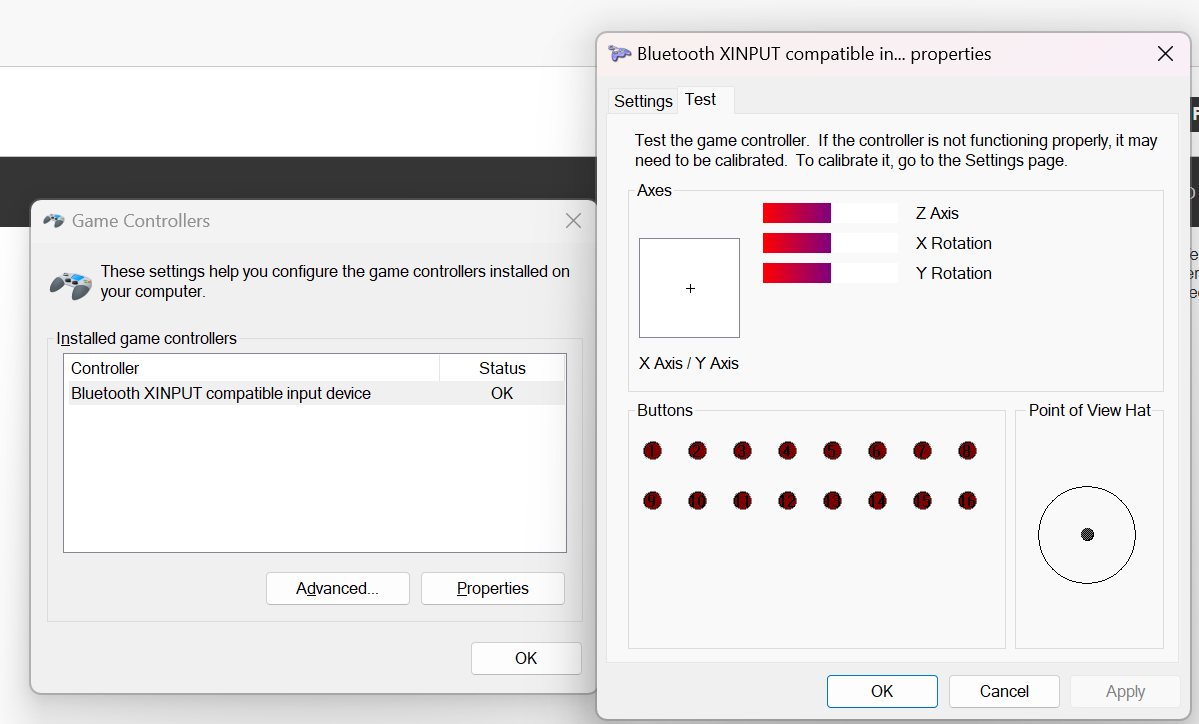The width and height of the screenshot is (1199, 724).
Task: Click the Status column header
Action: (x=502, y=368)
